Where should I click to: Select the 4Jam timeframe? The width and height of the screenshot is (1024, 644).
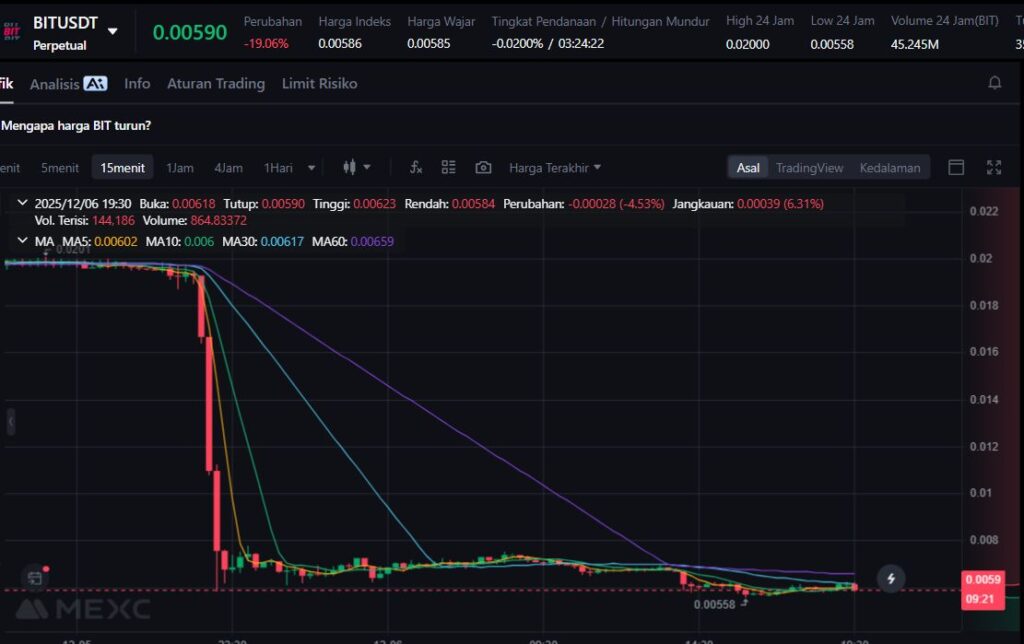(228, 168)
